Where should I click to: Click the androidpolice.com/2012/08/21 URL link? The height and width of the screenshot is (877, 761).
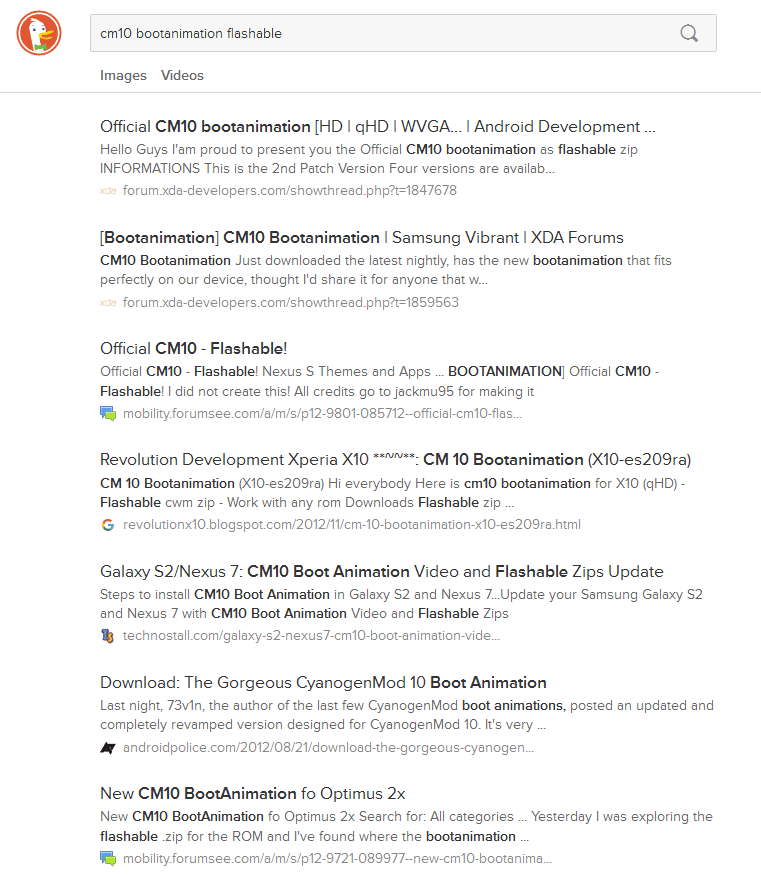click(x=328, y=748)
